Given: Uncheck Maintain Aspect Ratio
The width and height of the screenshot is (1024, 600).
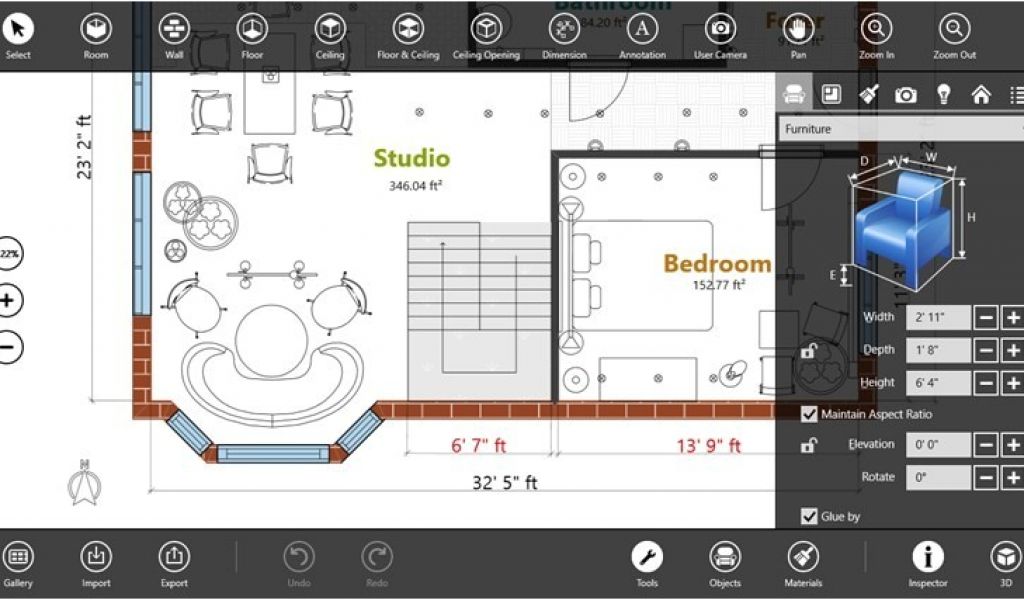Looking at the screenshot, I should point(809,414).
